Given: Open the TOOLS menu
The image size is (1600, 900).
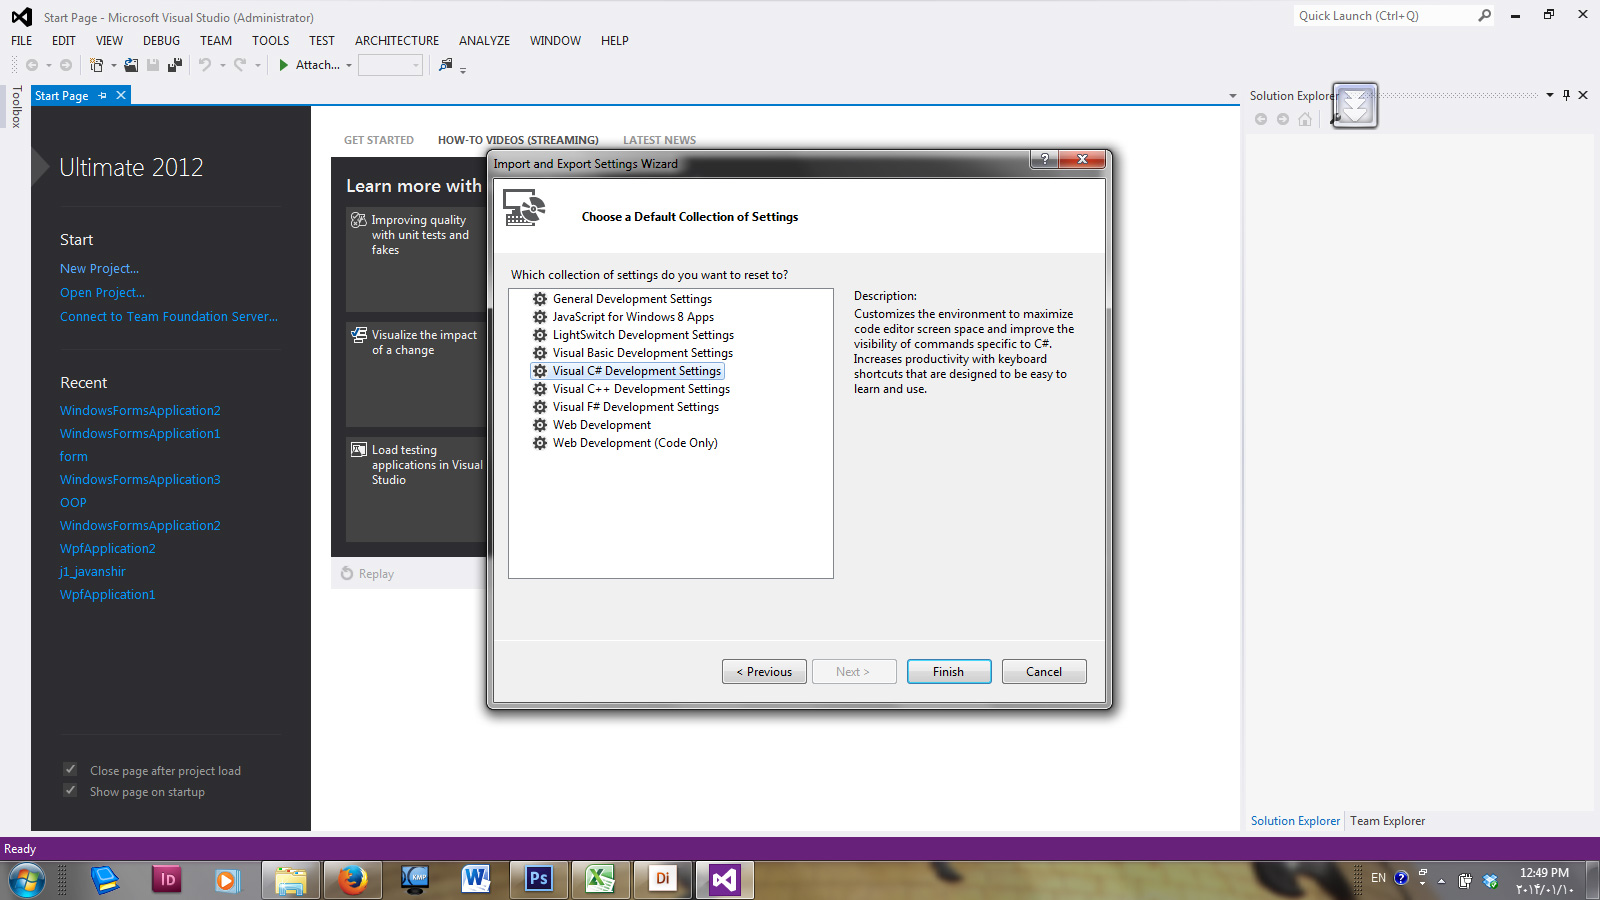Looking at the screenshot, I should click(x=270, y=41).
